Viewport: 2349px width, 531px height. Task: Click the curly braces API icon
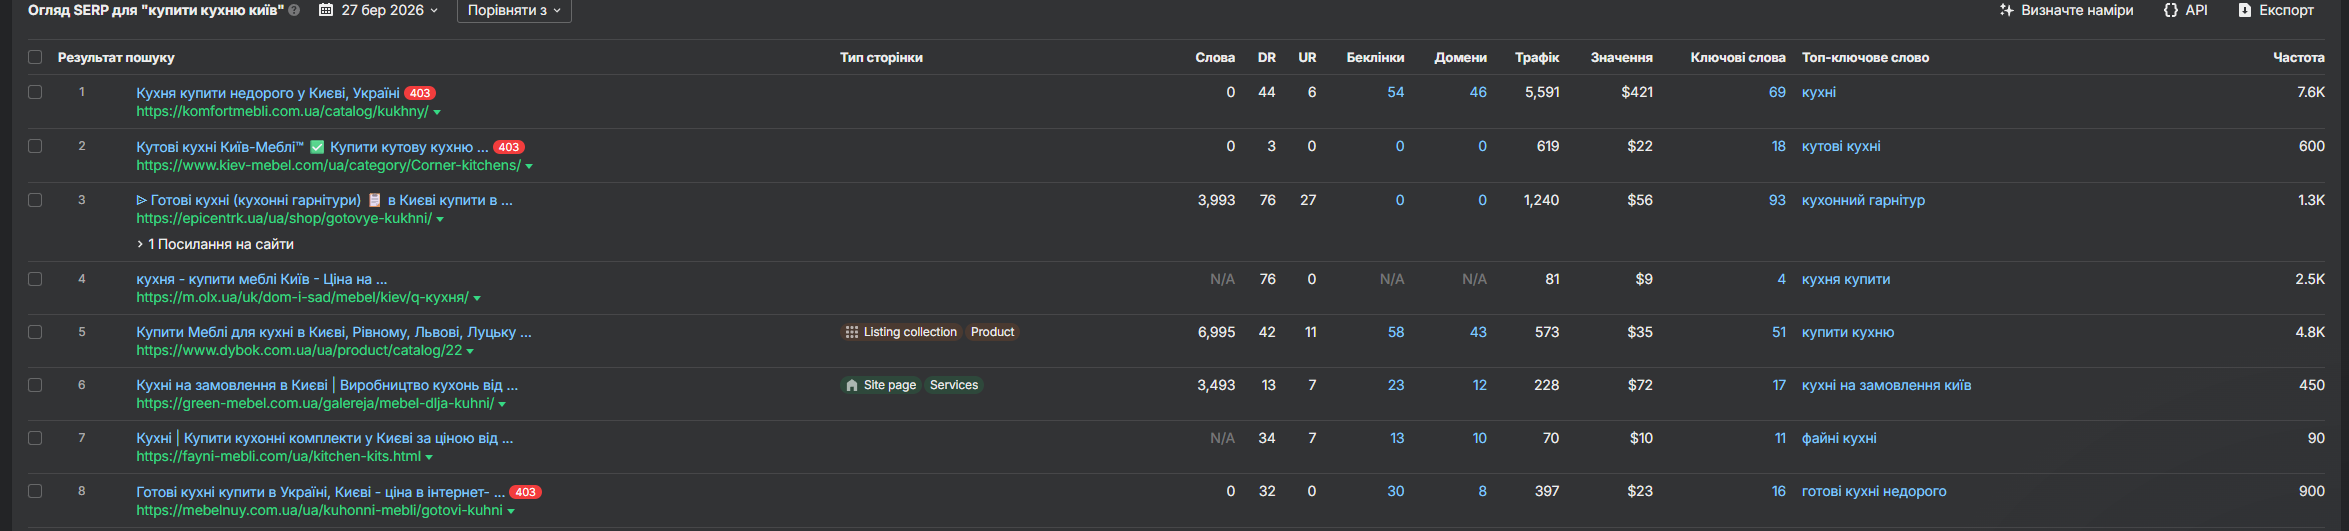pos(2171,10)
